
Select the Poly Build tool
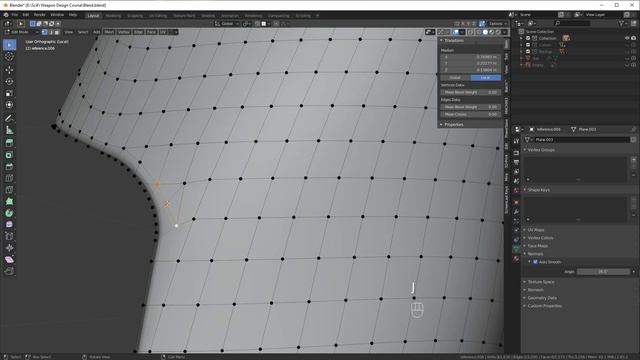[9, 201]
